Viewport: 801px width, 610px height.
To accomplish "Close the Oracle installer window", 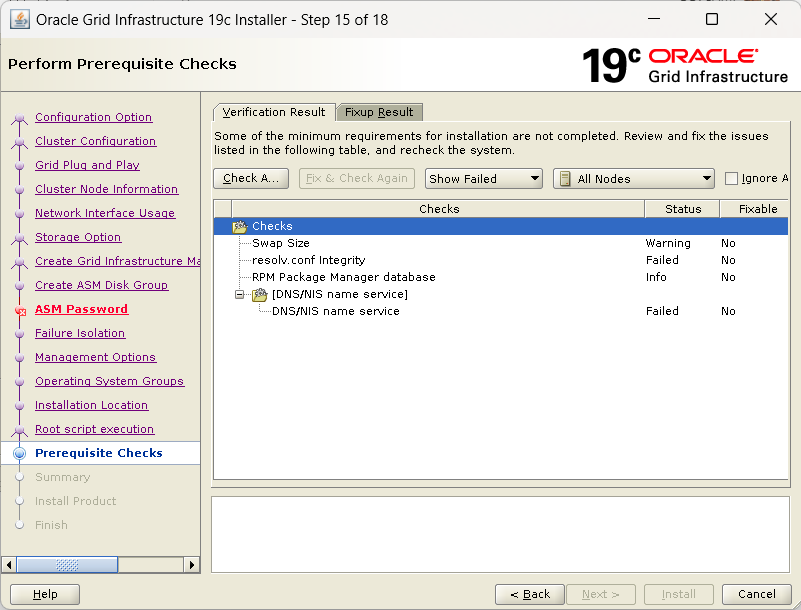I will pos(771,19).
